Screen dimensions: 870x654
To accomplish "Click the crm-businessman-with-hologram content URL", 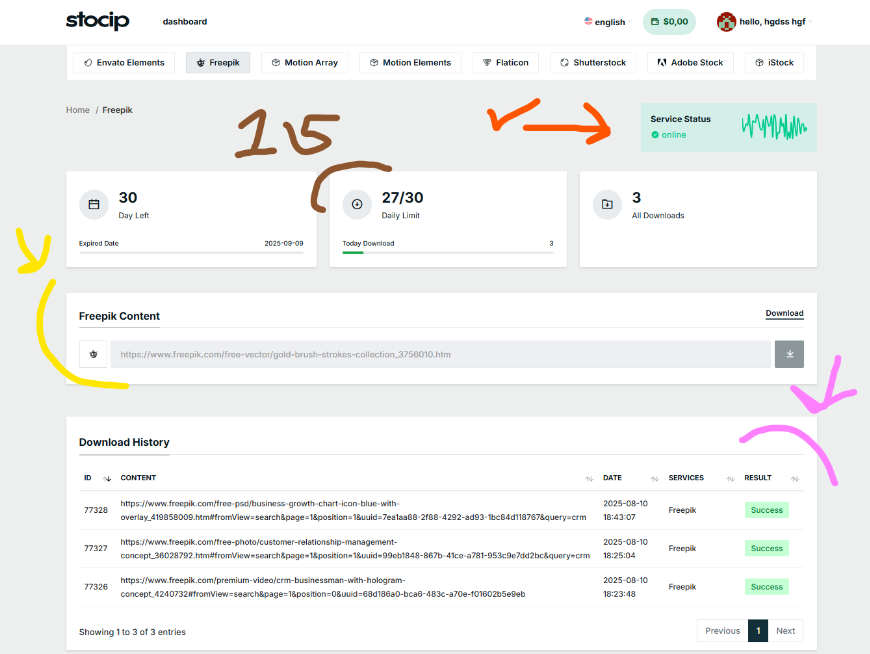I will point(323,587).
